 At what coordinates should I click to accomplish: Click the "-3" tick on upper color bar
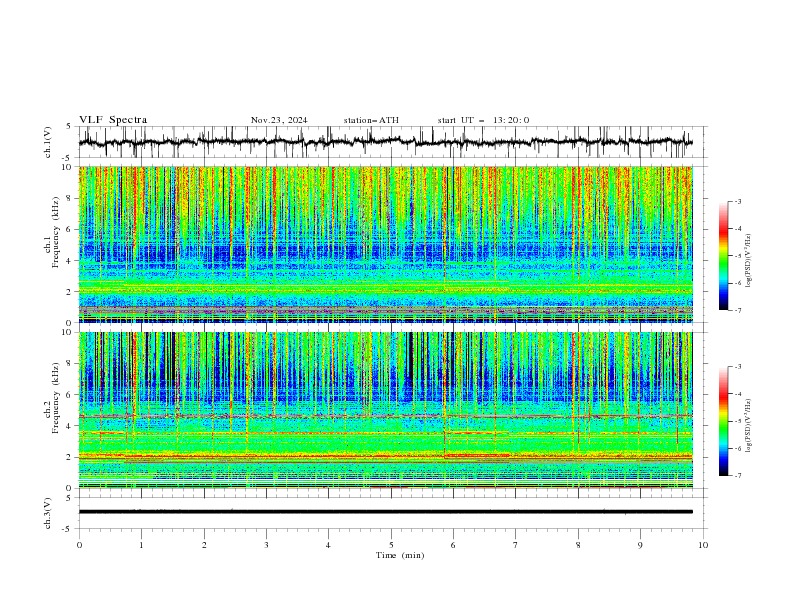pyautogui.click(x=737, y=201)
